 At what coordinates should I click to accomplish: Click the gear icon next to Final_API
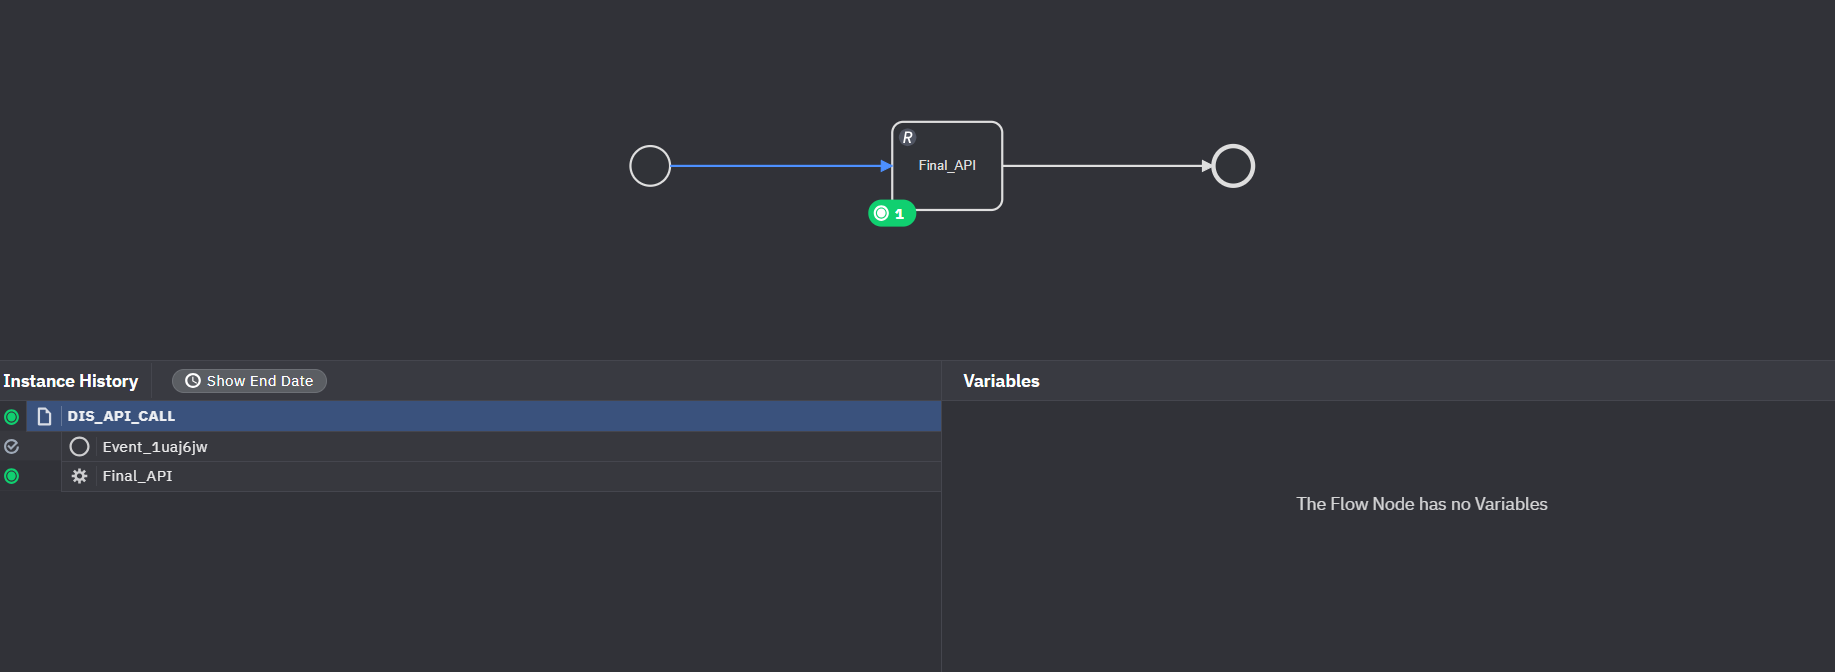click(80, 476)
